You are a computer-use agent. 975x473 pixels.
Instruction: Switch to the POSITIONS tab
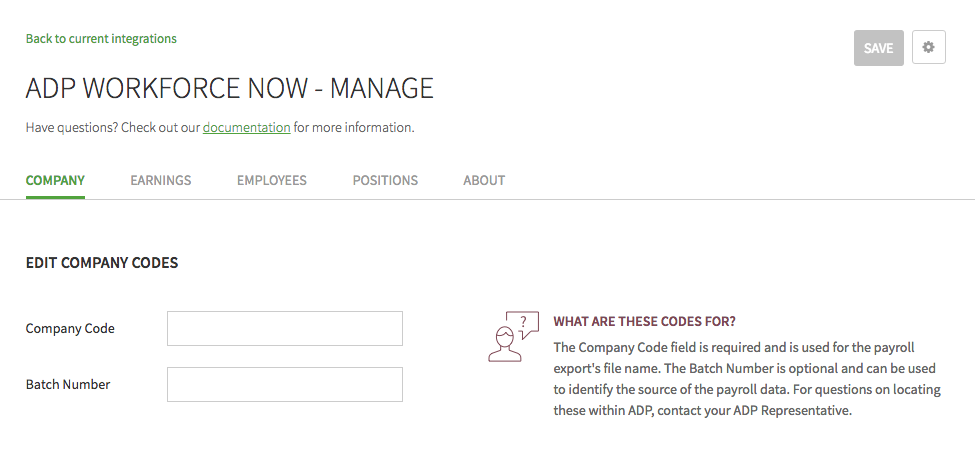click(x=385, y=180)
